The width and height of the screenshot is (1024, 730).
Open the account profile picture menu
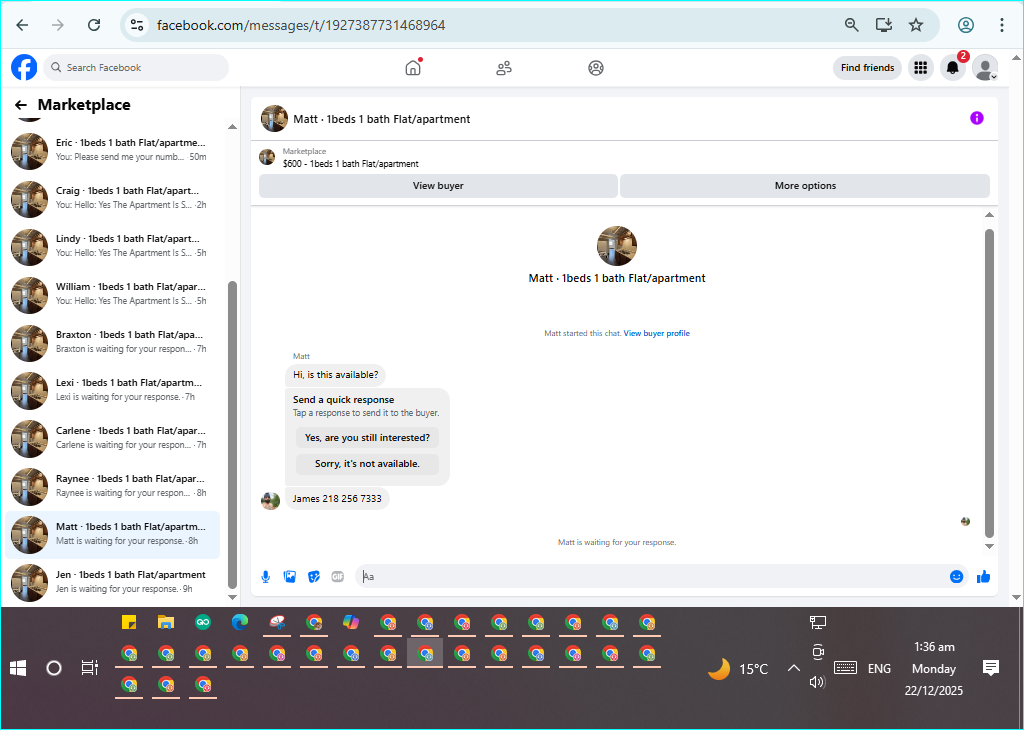(x=985, y=67)
